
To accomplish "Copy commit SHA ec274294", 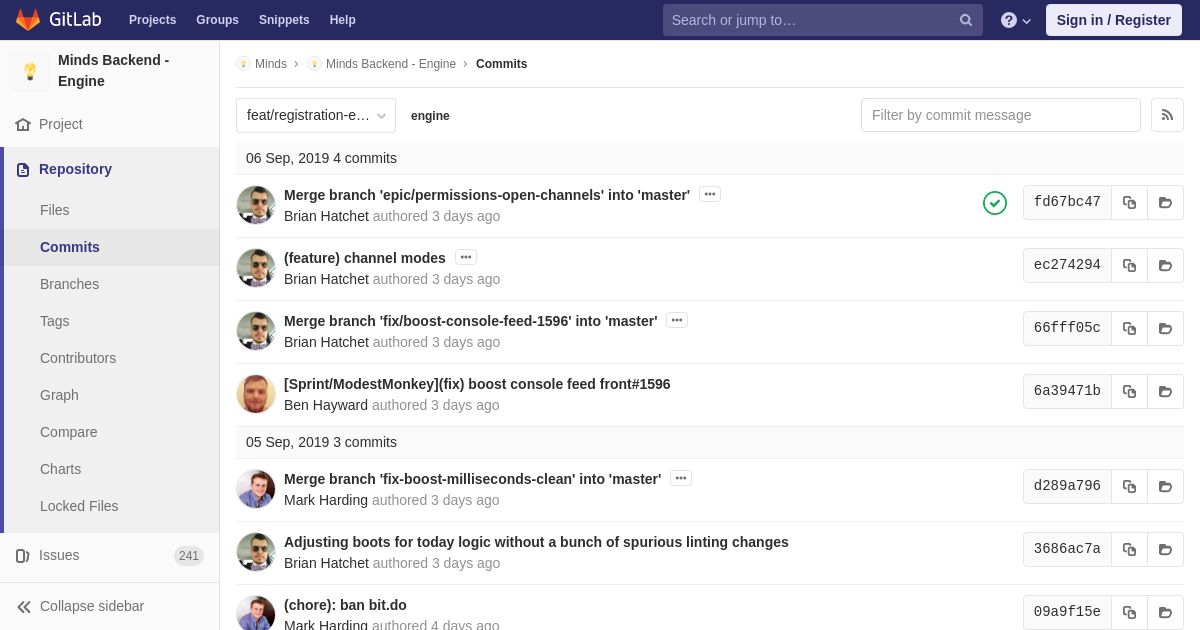I will (1129, 265).
